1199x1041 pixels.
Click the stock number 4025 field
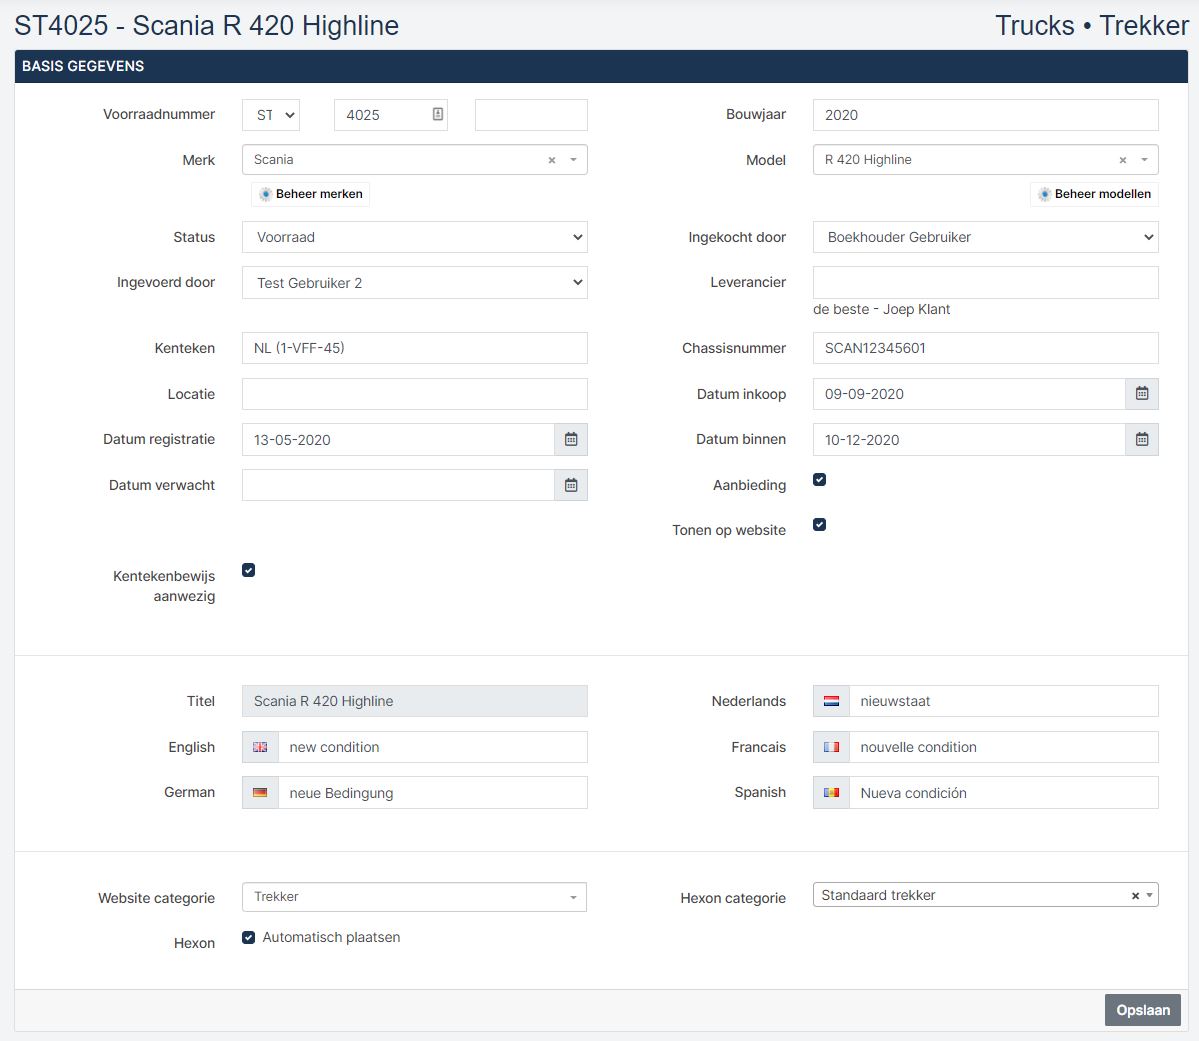tap(390, 115)
